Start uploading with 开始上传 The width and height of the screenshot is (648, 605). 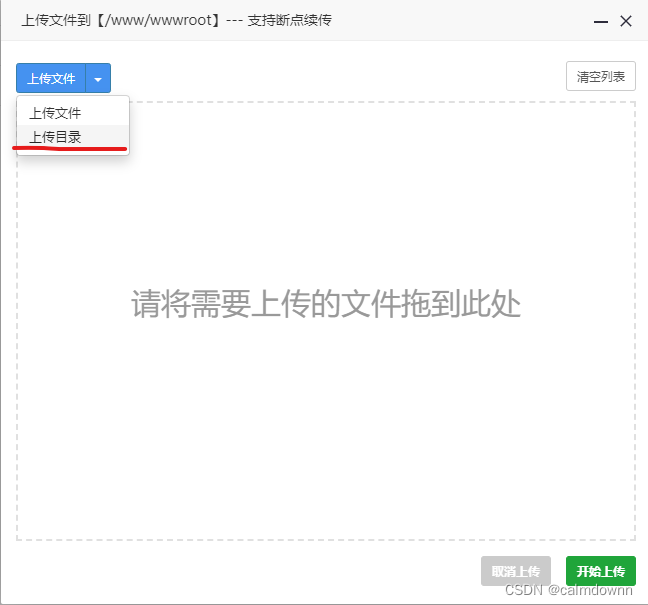(600, 571)
